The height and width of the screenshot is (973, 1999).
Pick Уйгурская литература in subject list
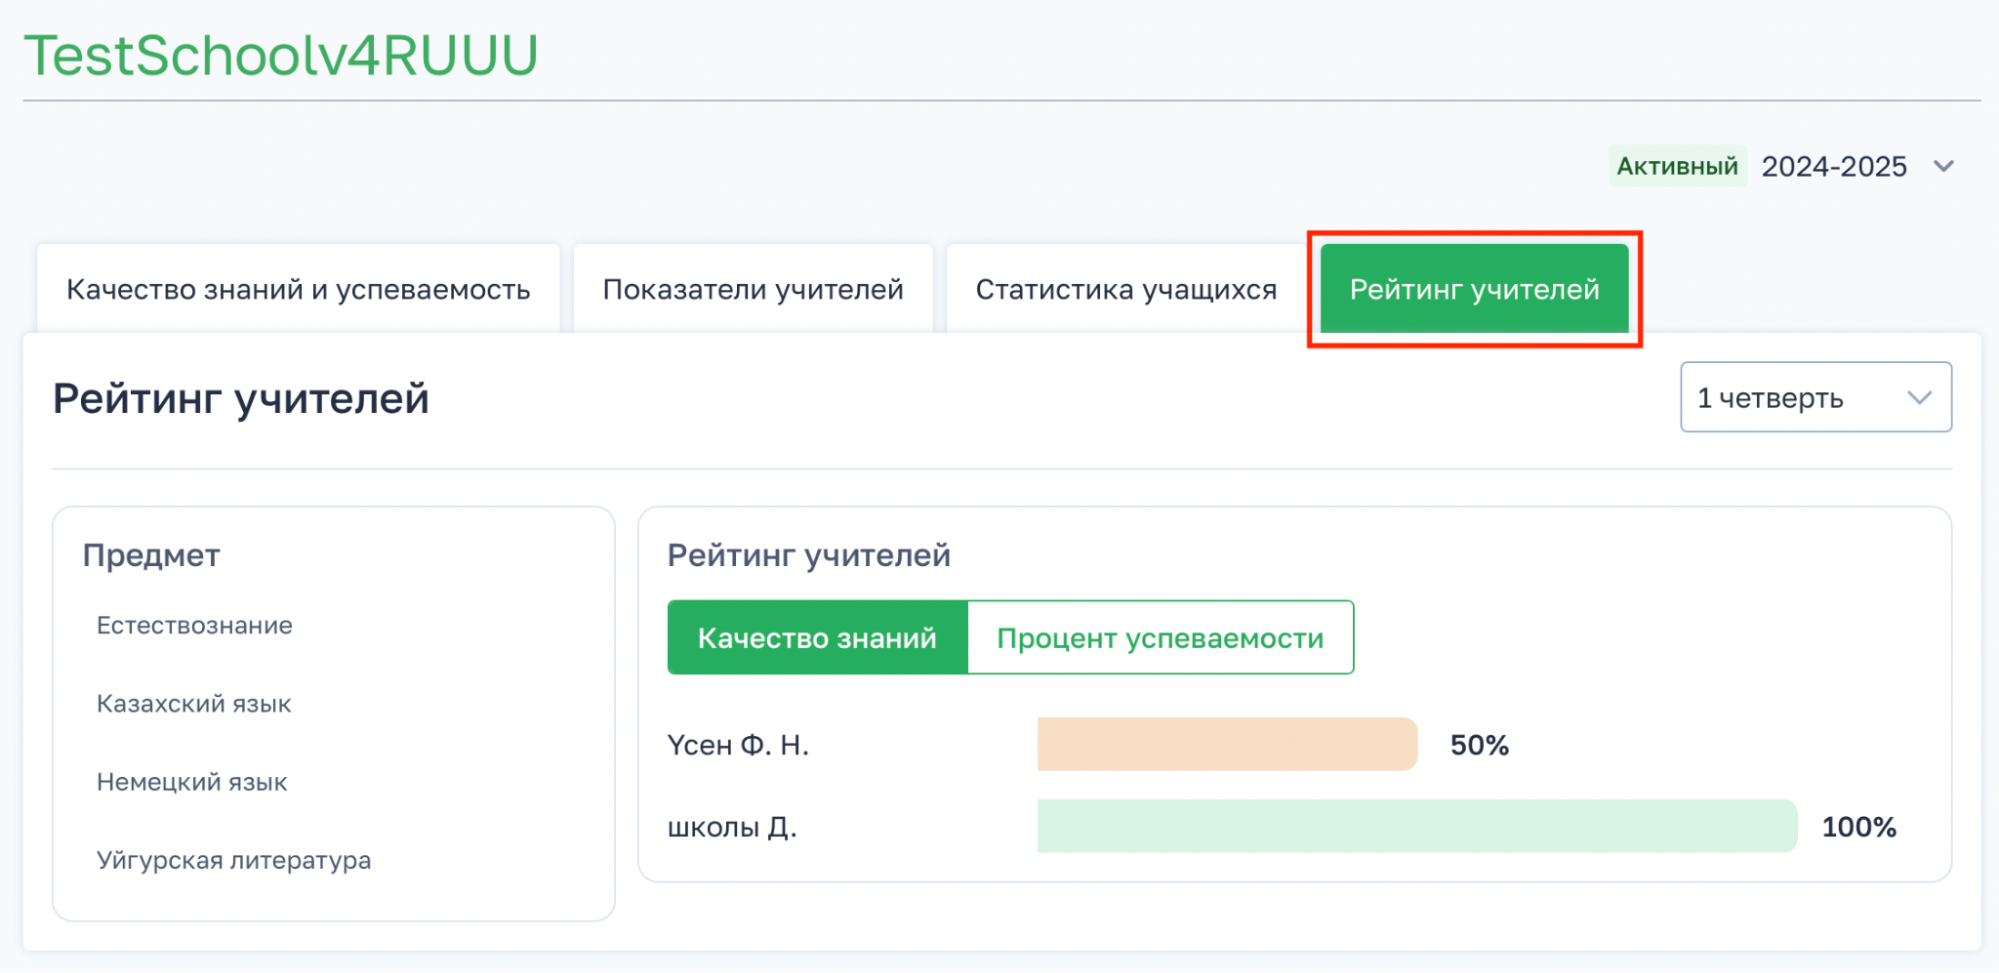pos(234,860)
